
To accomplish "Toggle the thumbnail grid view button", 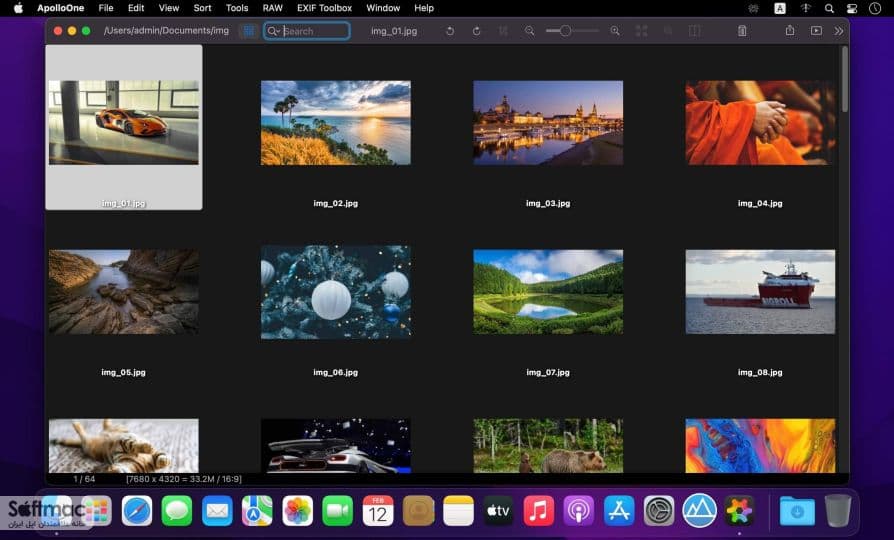I will tap(249, 31).
